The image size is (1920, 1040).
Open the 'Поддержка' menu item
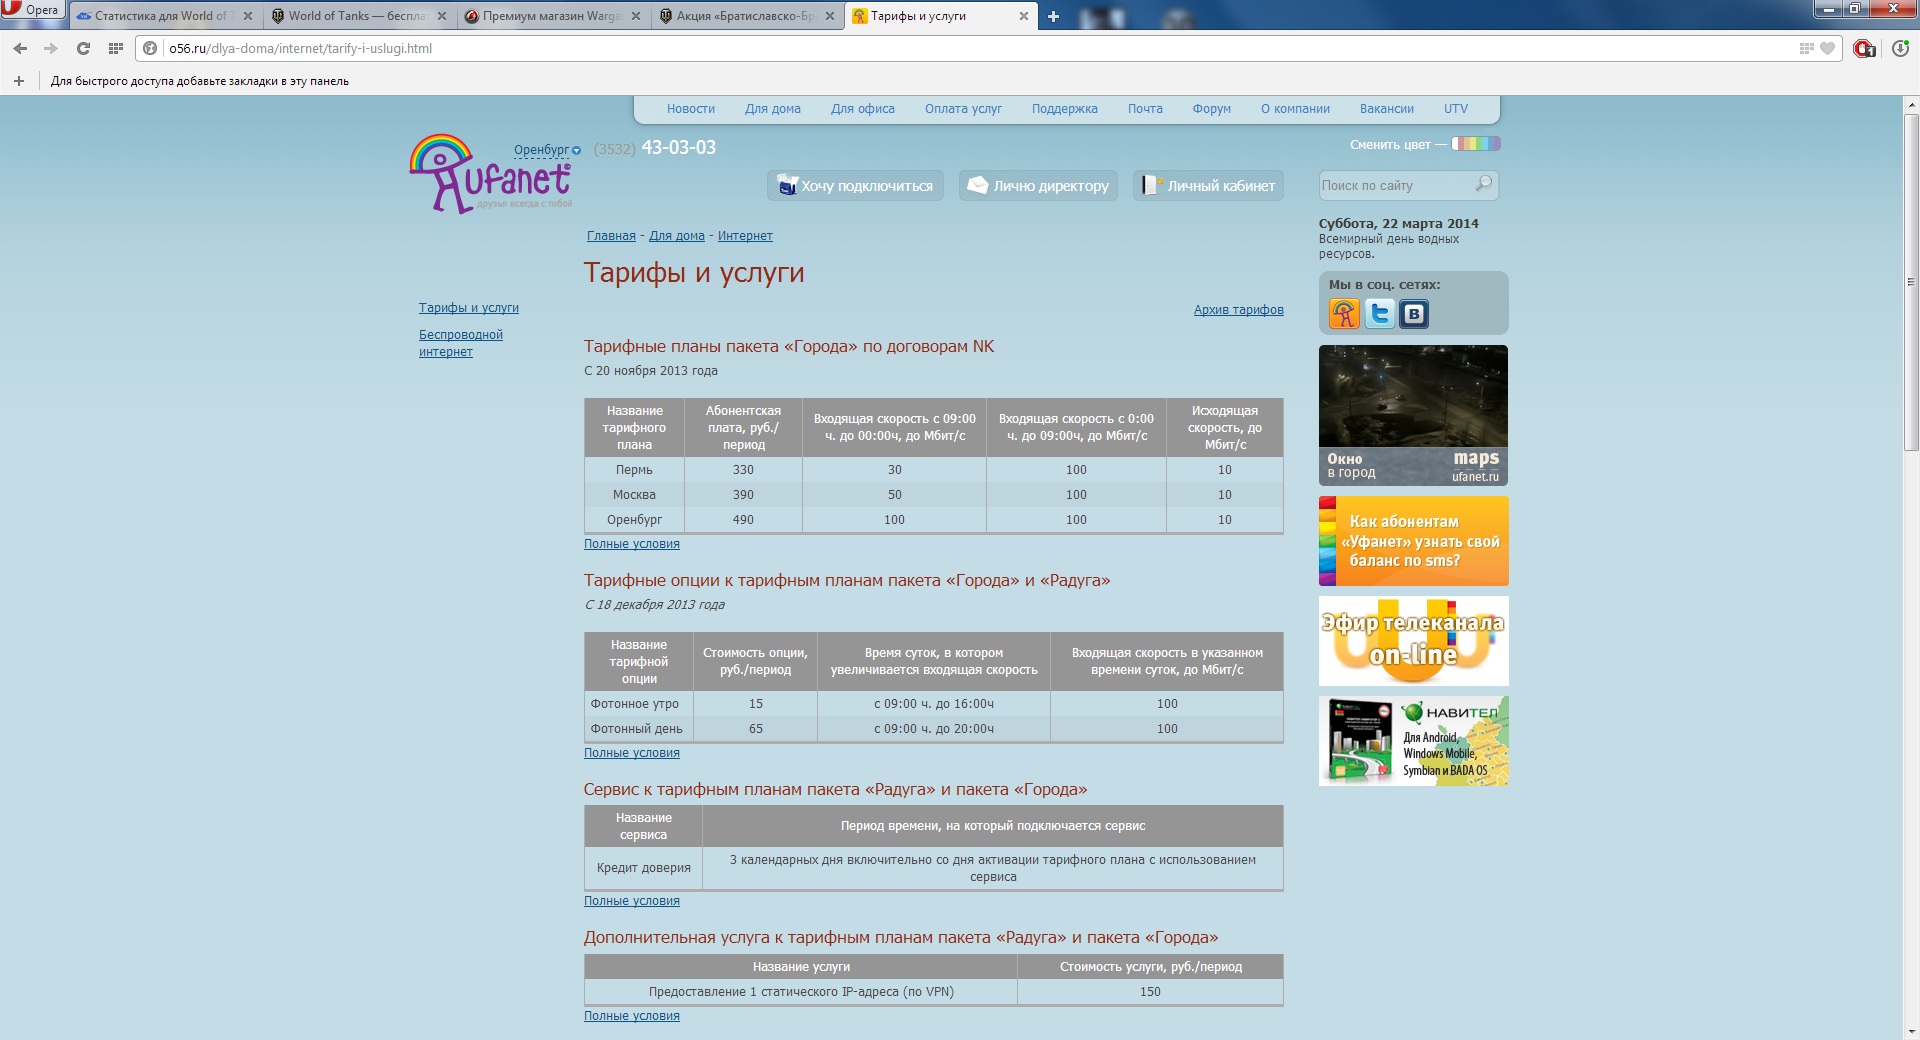click(x=1064, y=109)
